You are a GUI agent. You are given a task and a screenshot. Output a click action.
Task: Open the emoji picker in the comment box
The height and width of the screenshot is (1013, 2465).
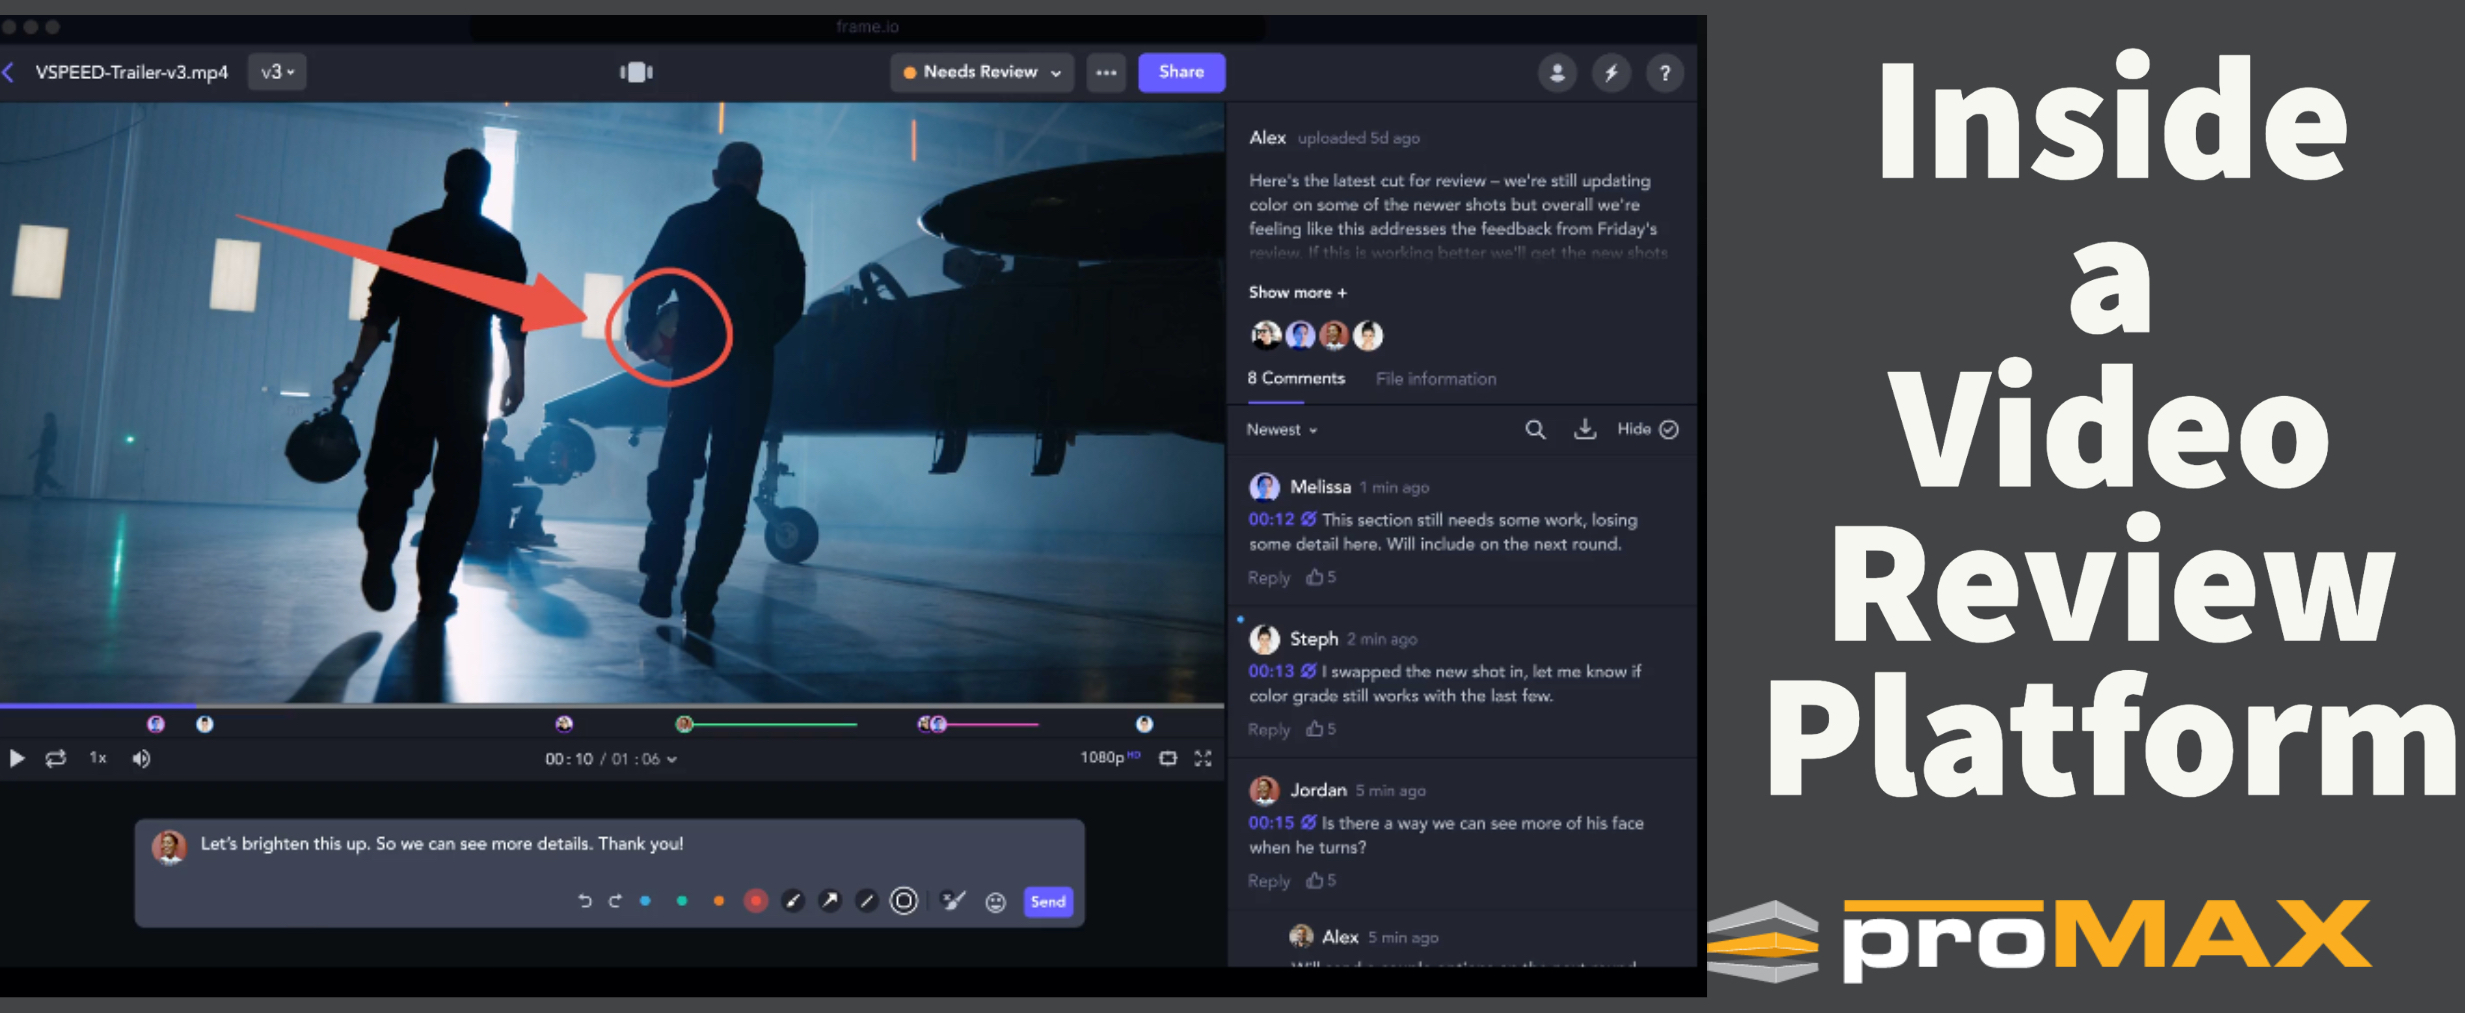[996, 901]
